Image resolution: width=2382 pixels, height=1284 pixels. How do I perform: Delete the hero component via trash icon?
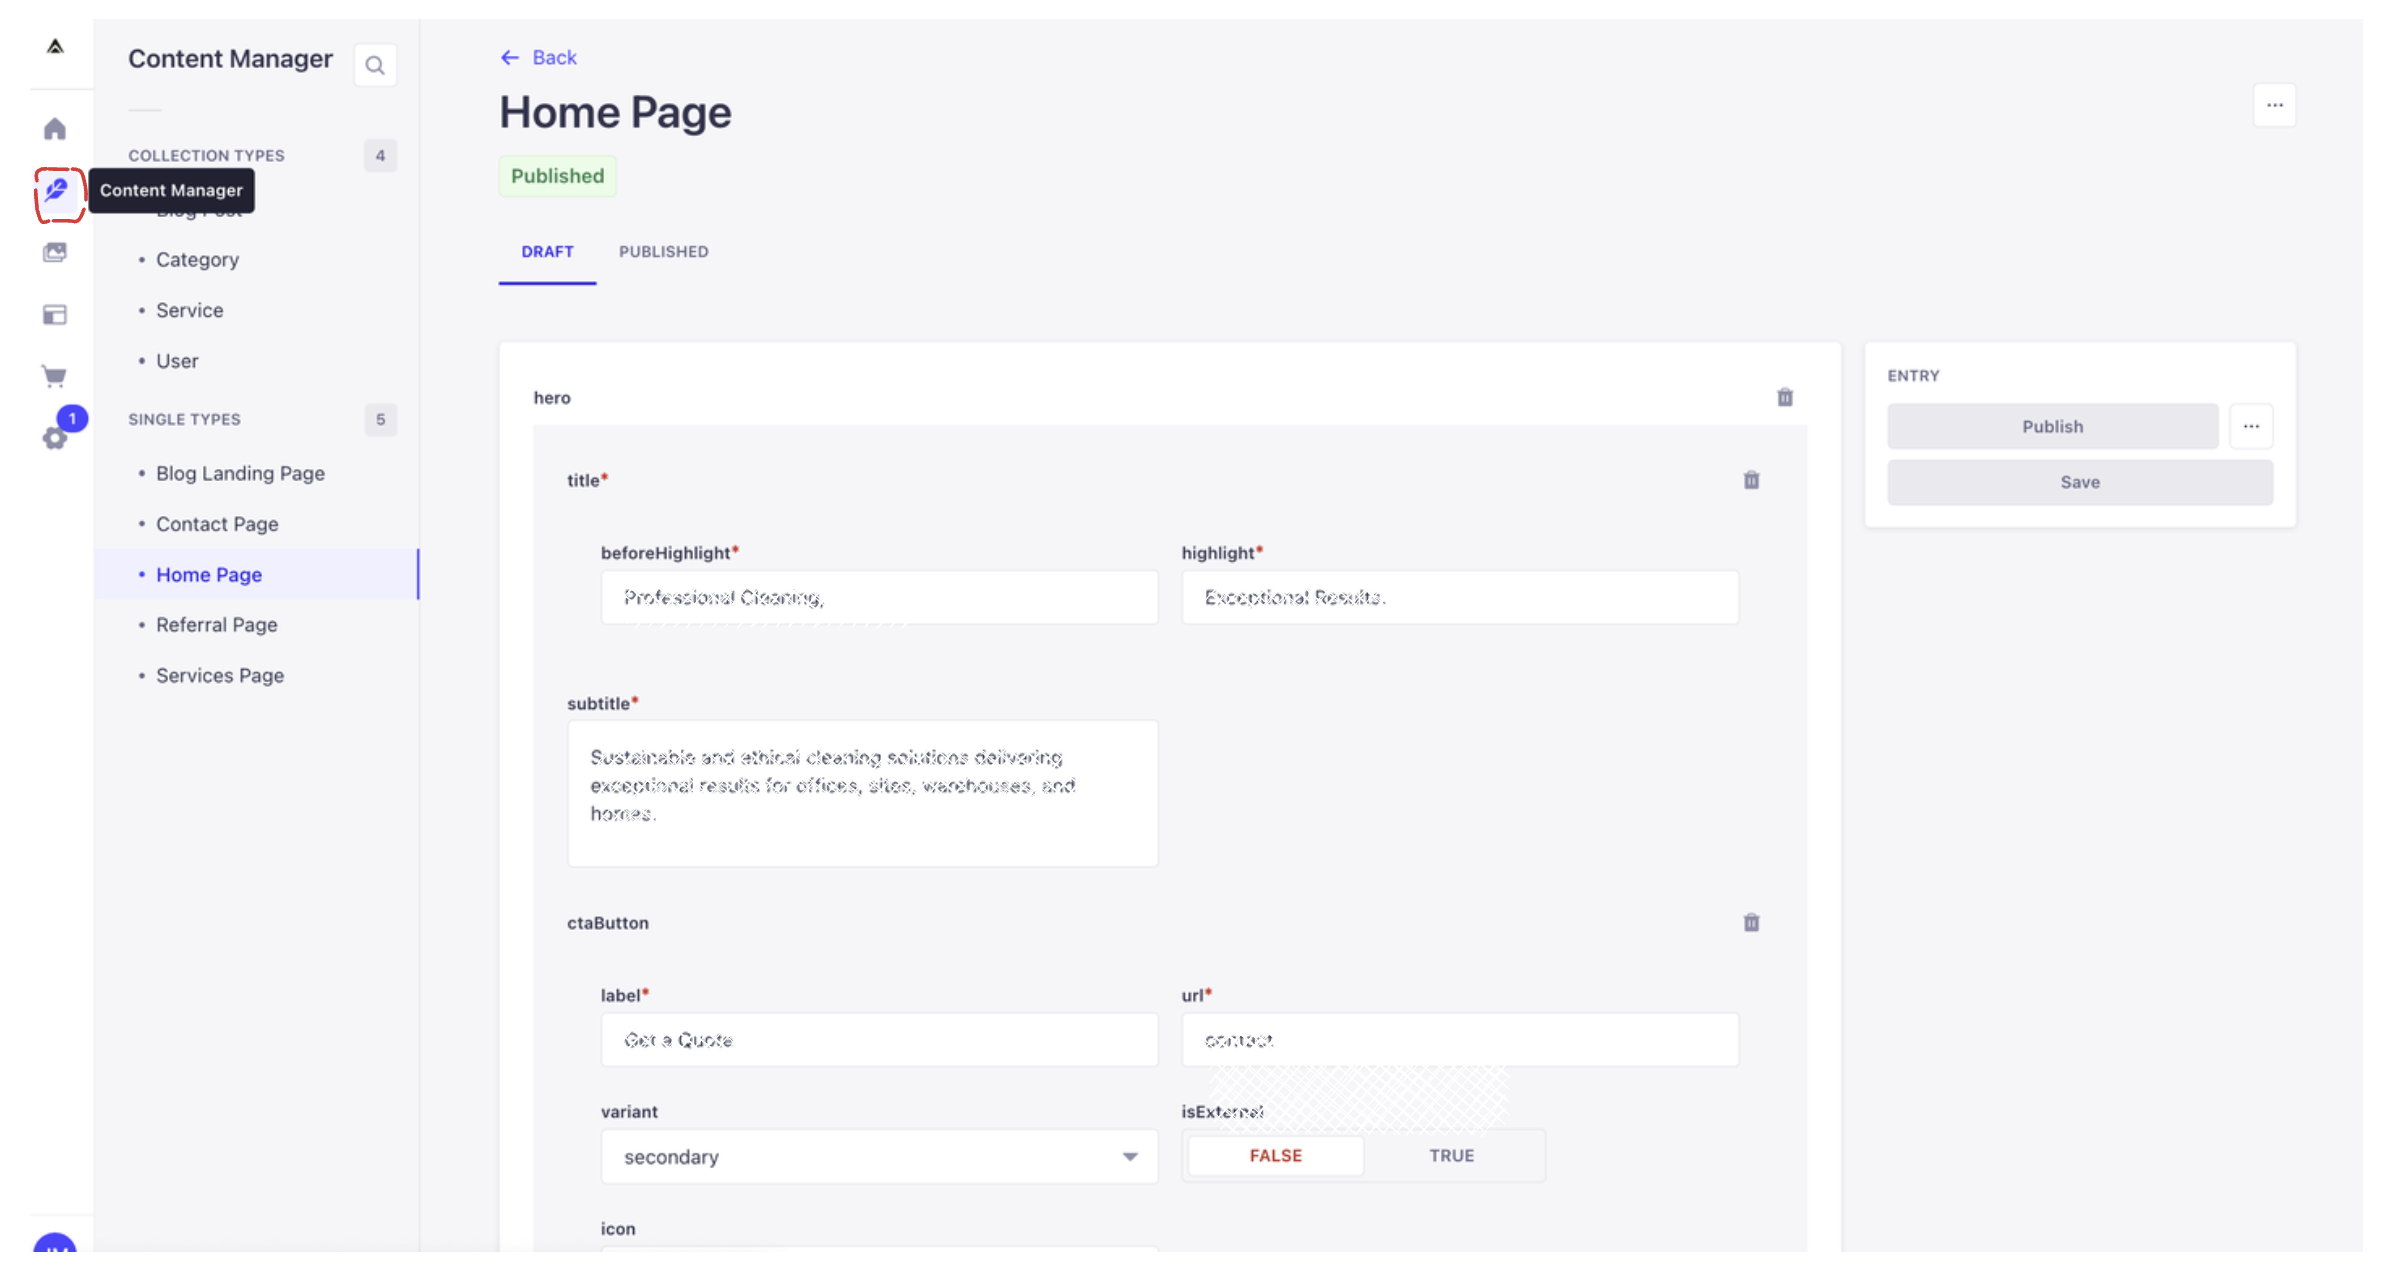point(1785,397)
